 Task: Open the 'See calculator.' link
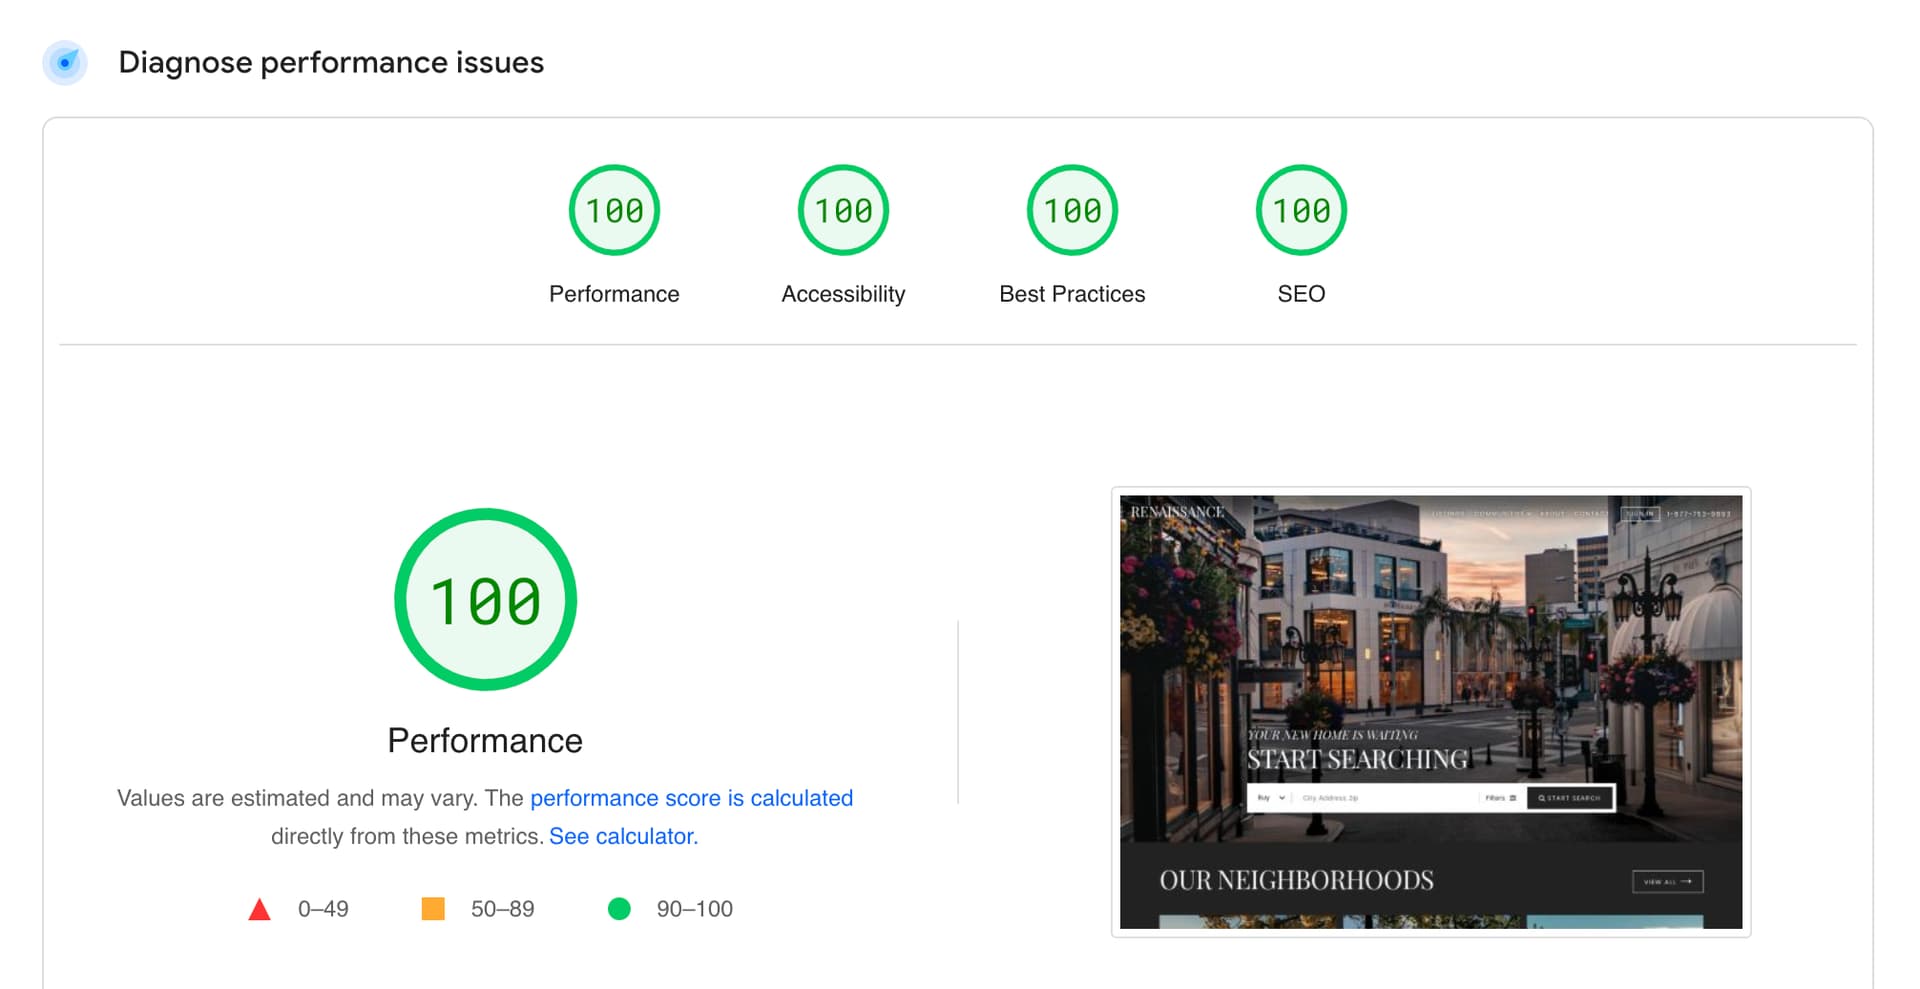(x=623, y=836)
